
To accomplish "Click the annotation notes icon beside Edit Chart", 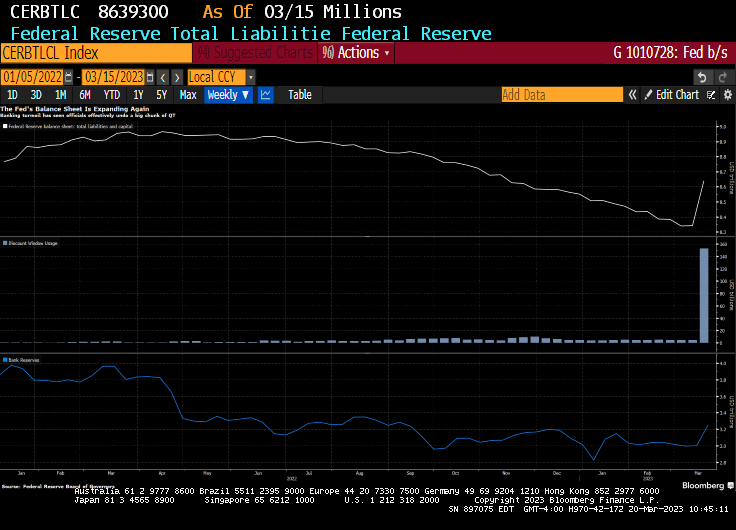I will click(711, 95).
